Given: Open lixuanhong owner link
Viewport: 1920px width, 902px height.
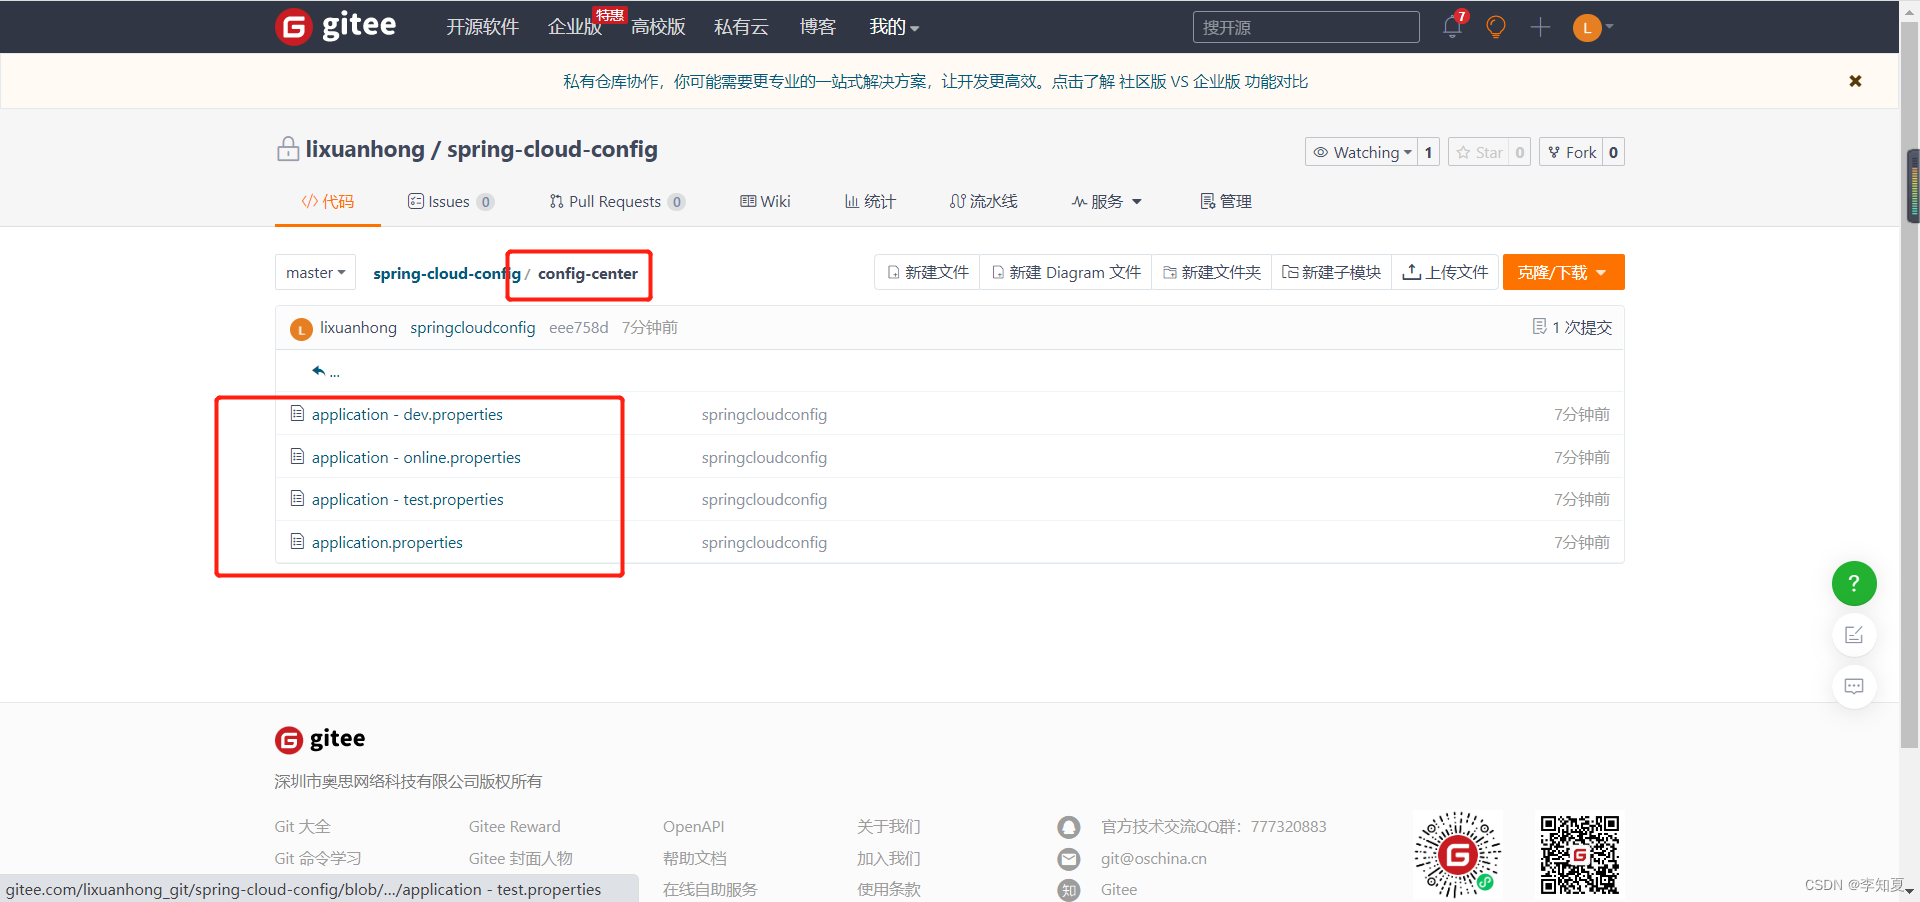Looking at the screenshot, I should [x=365, y=149].
